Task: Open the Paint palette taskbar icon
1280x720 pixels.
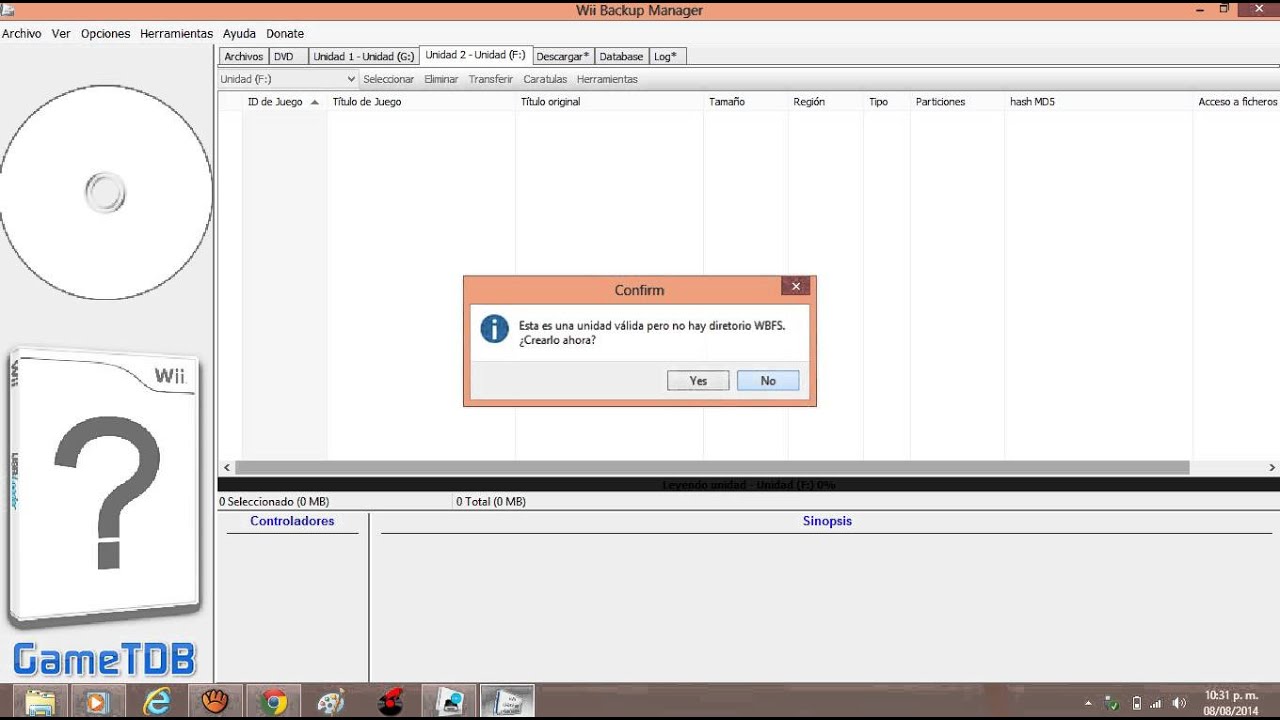Action: (x=331, y=702)
